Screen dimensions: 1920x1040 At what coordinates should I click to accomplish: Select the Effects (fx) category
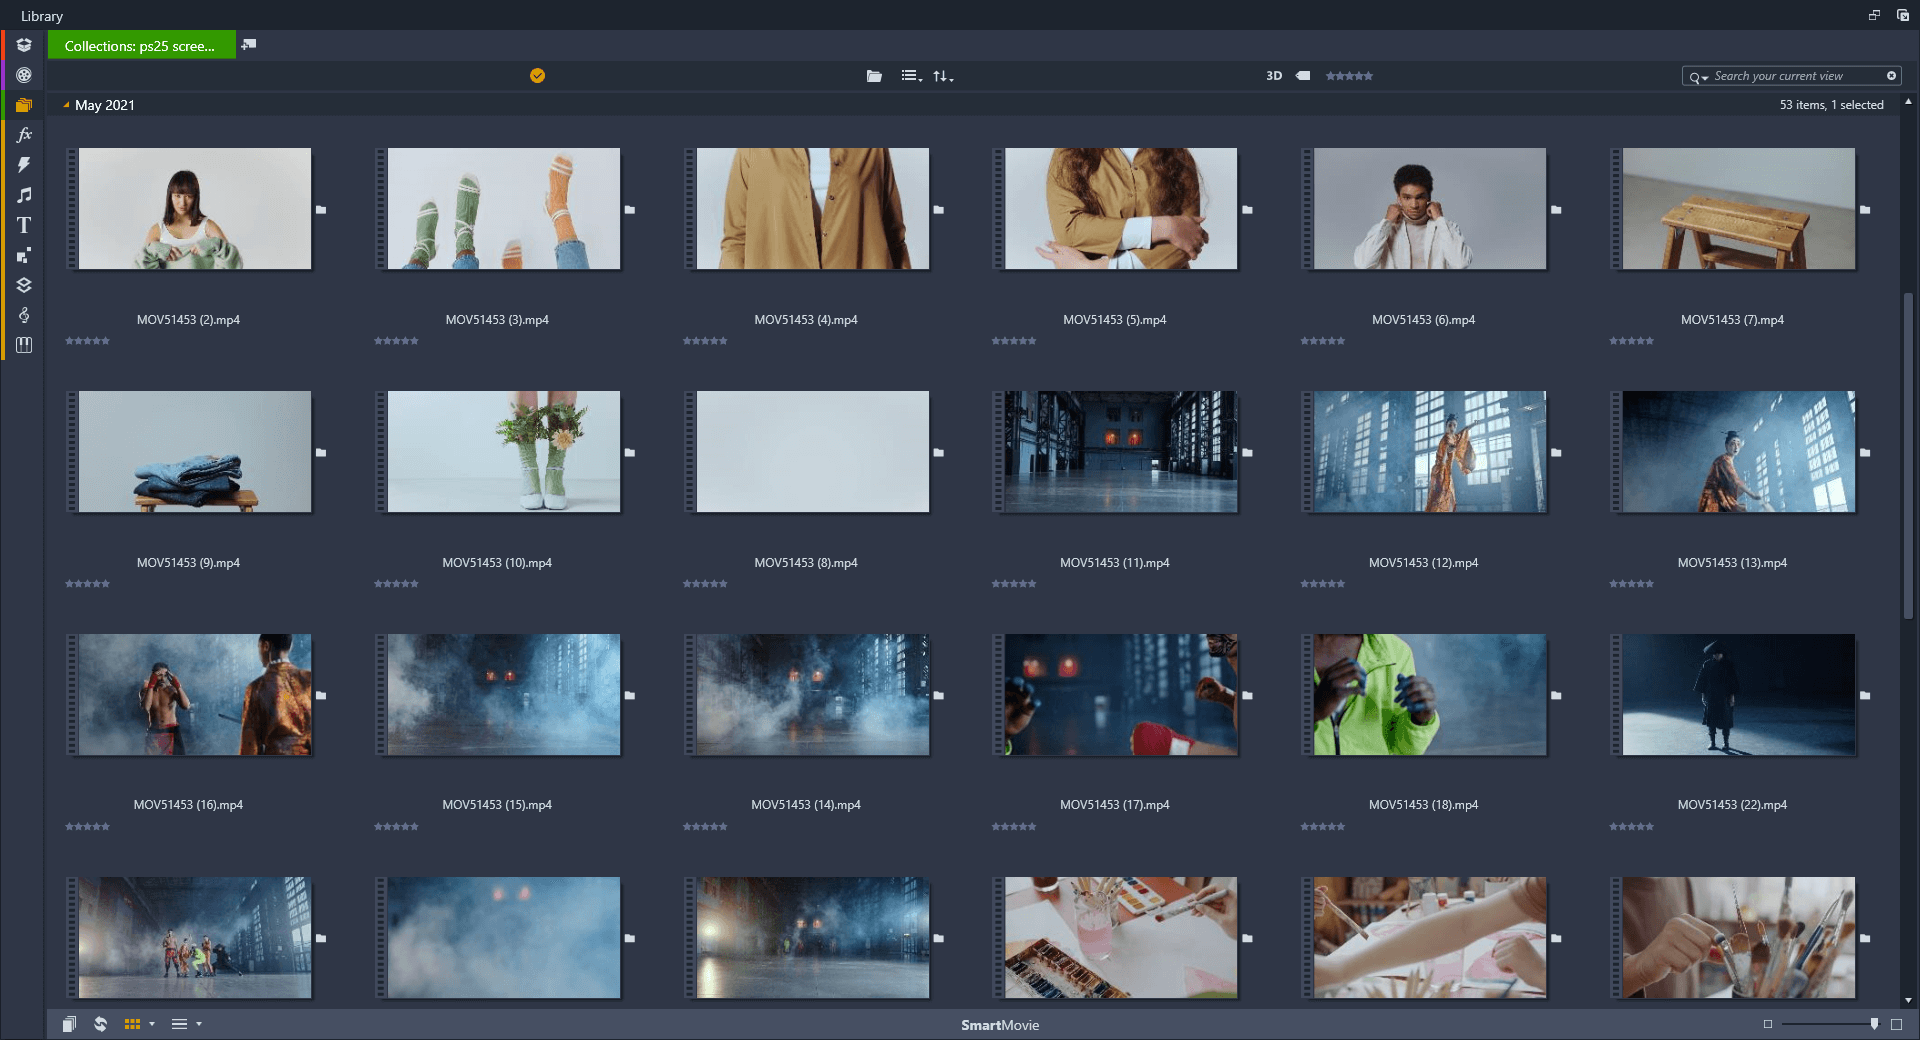click(23, 135)
